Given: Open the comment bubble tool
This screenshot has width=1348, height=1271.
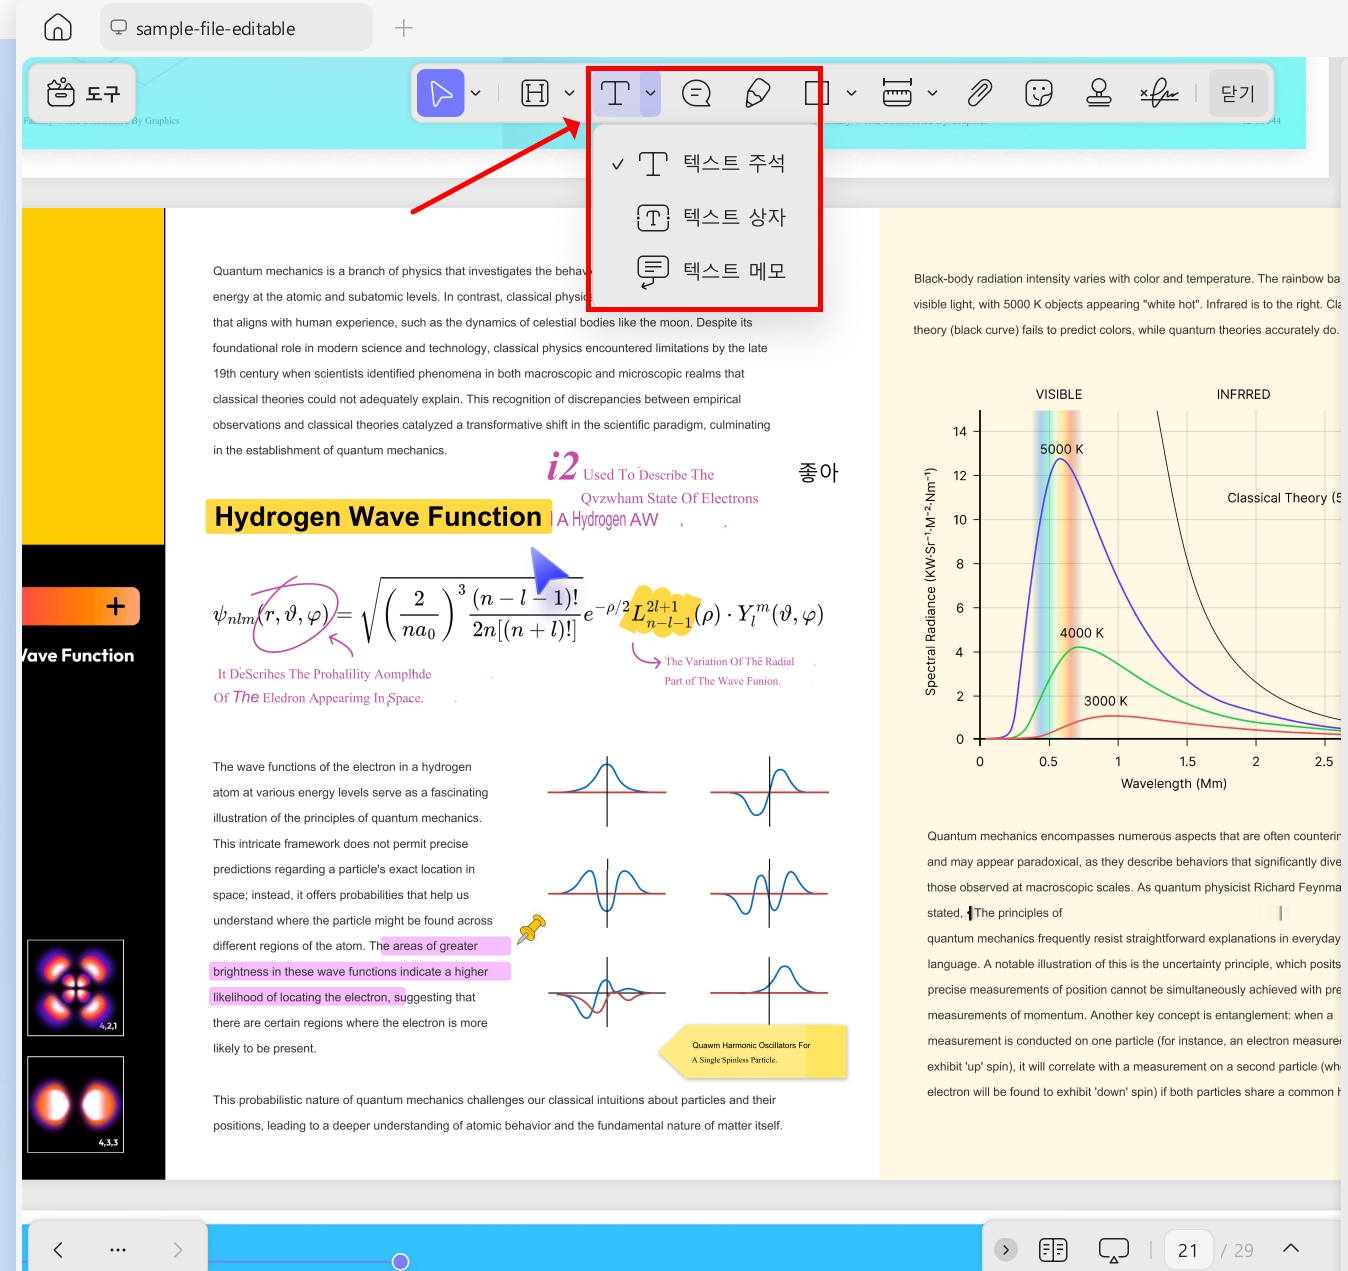Looking at the screenshot, I should (x=696, y=93).
